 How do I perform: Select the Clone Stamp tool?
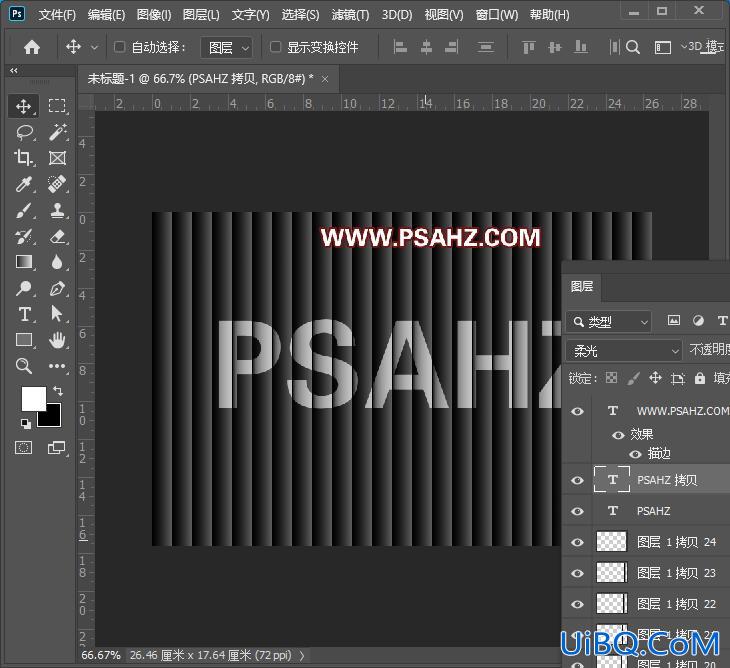pyautogui.click(x=57, y=210)
